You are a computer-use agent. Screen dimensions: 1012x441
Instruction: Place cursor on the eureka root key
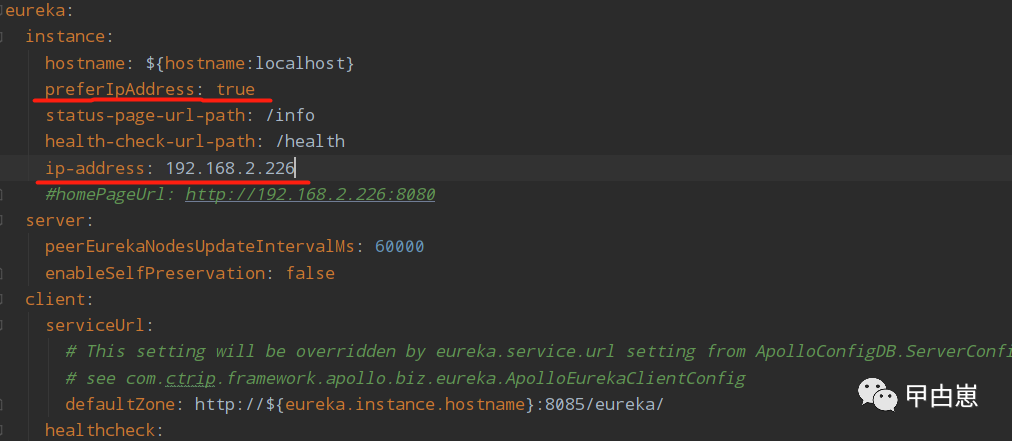click(22, 11)
